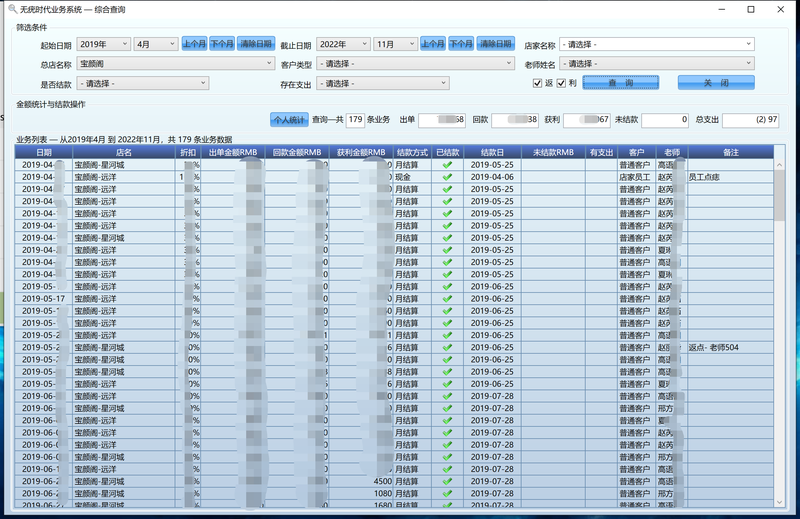Click the 未结款 amount field

click(x=665, y=120)
